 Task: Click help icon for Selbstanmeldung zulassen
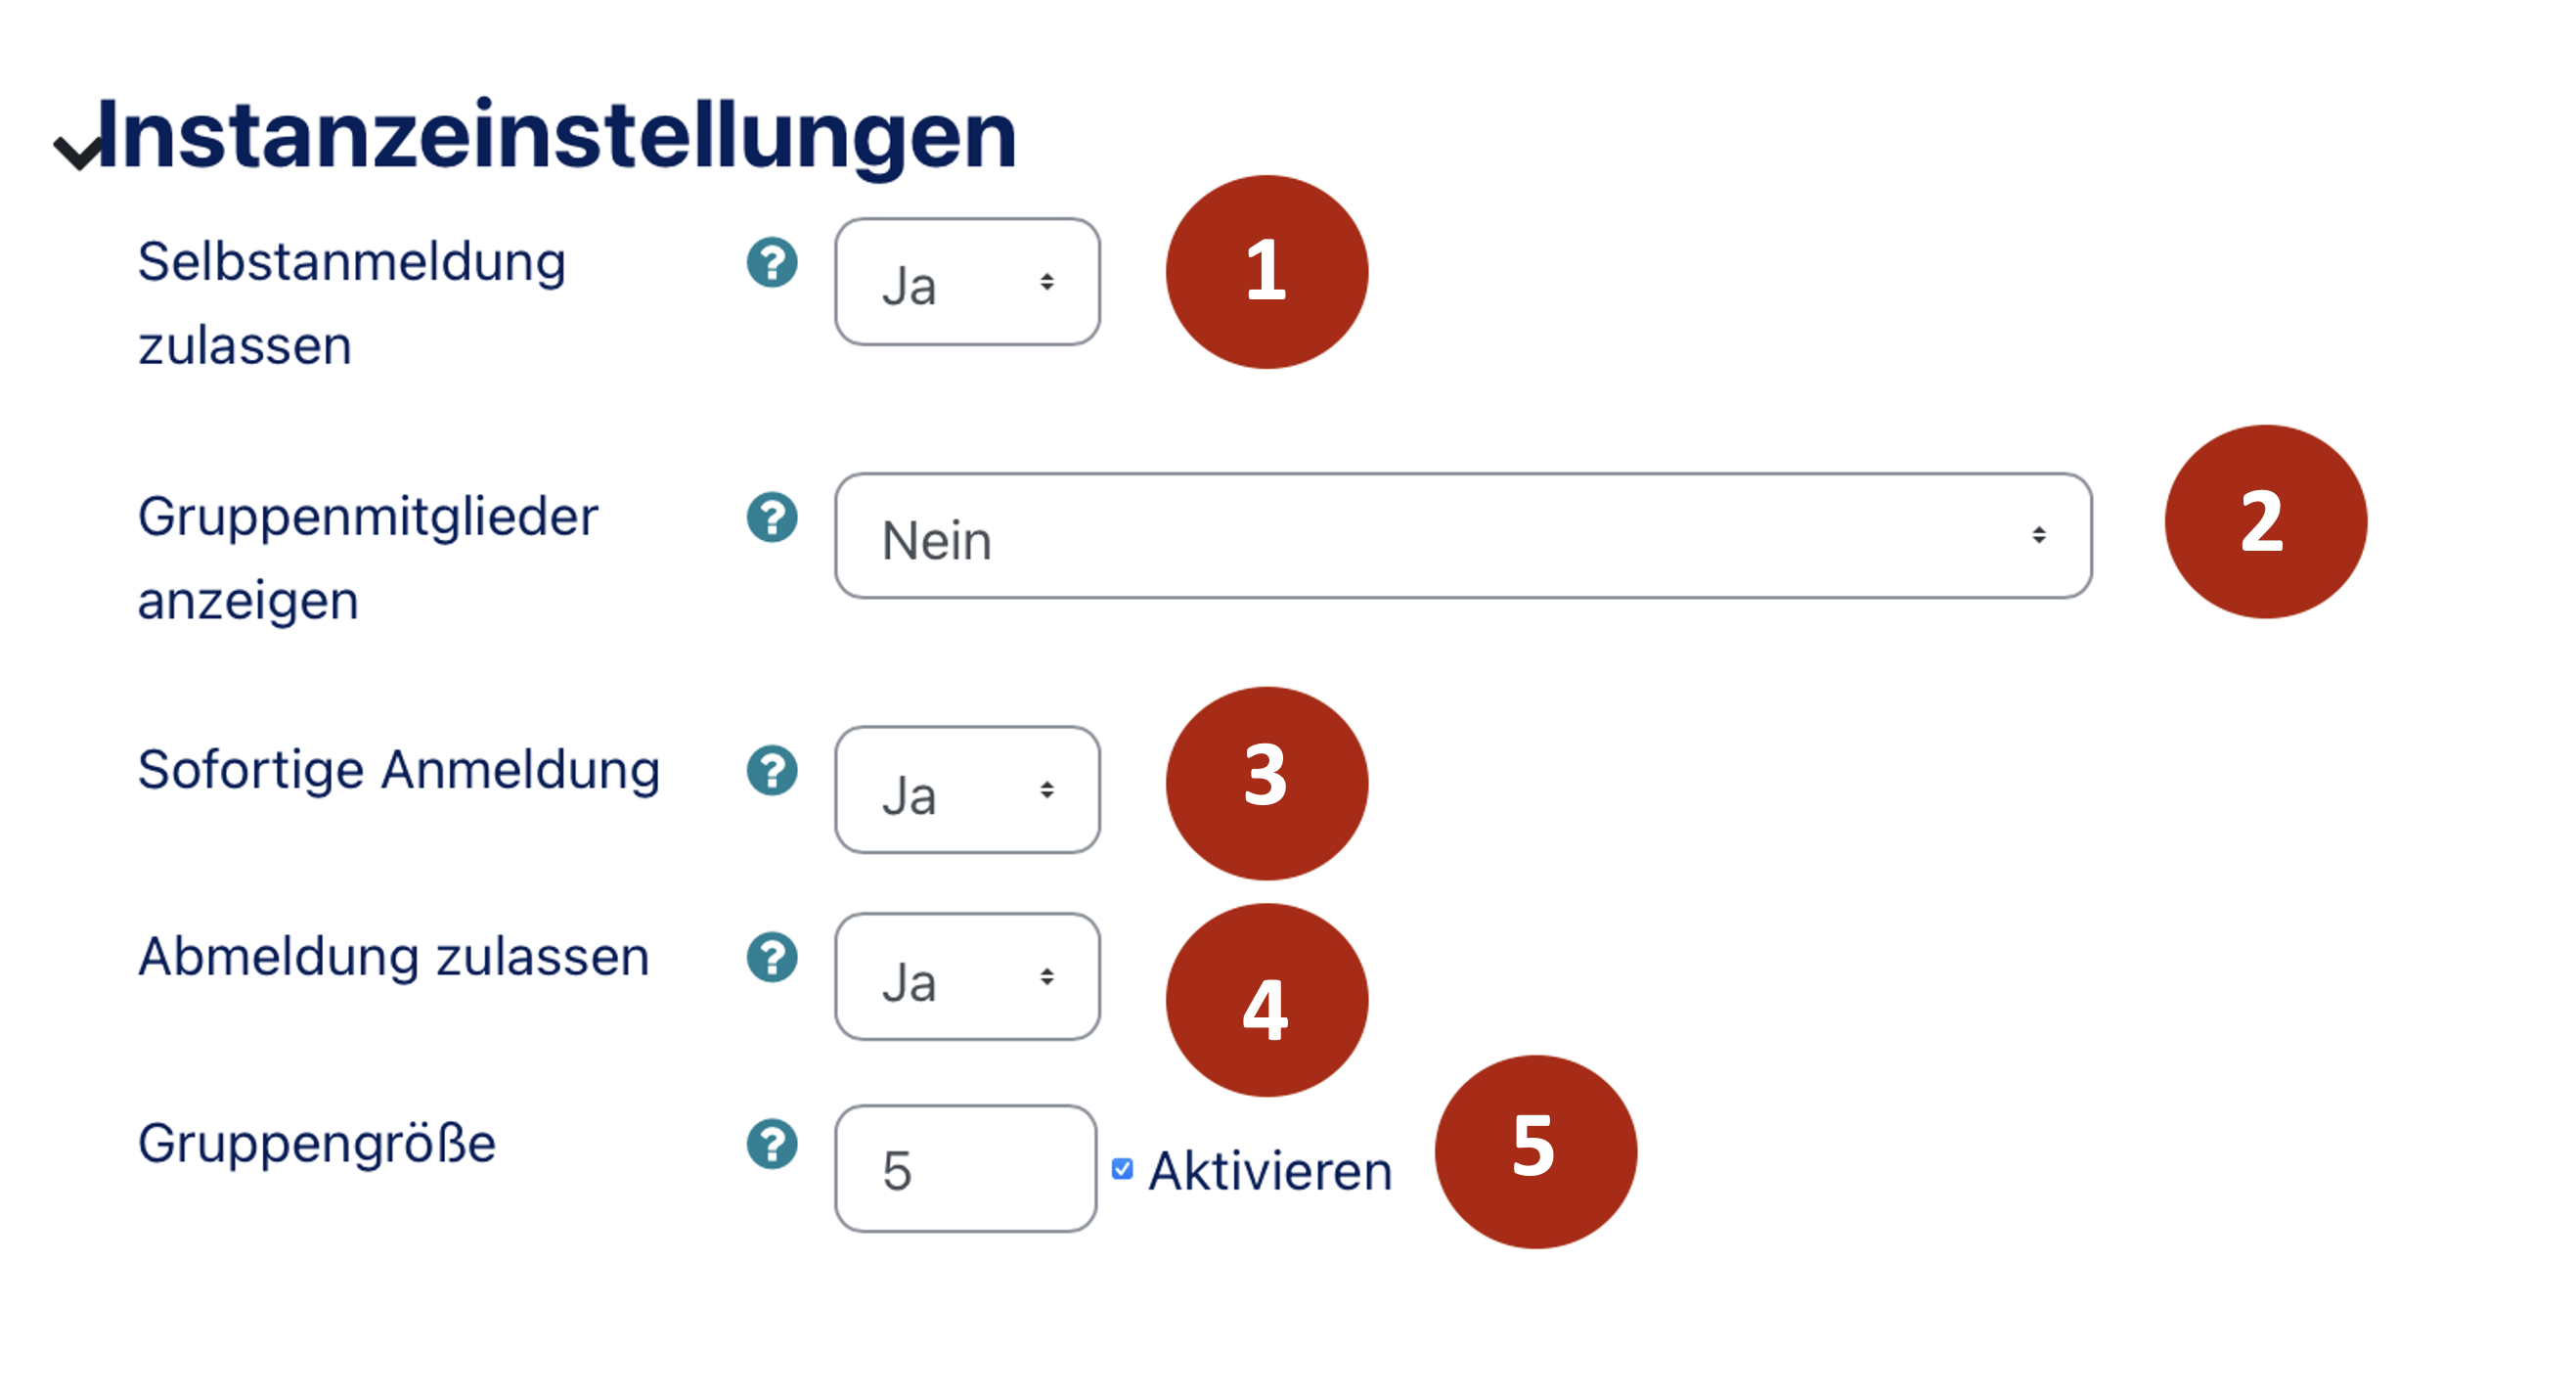coord(772,263)
